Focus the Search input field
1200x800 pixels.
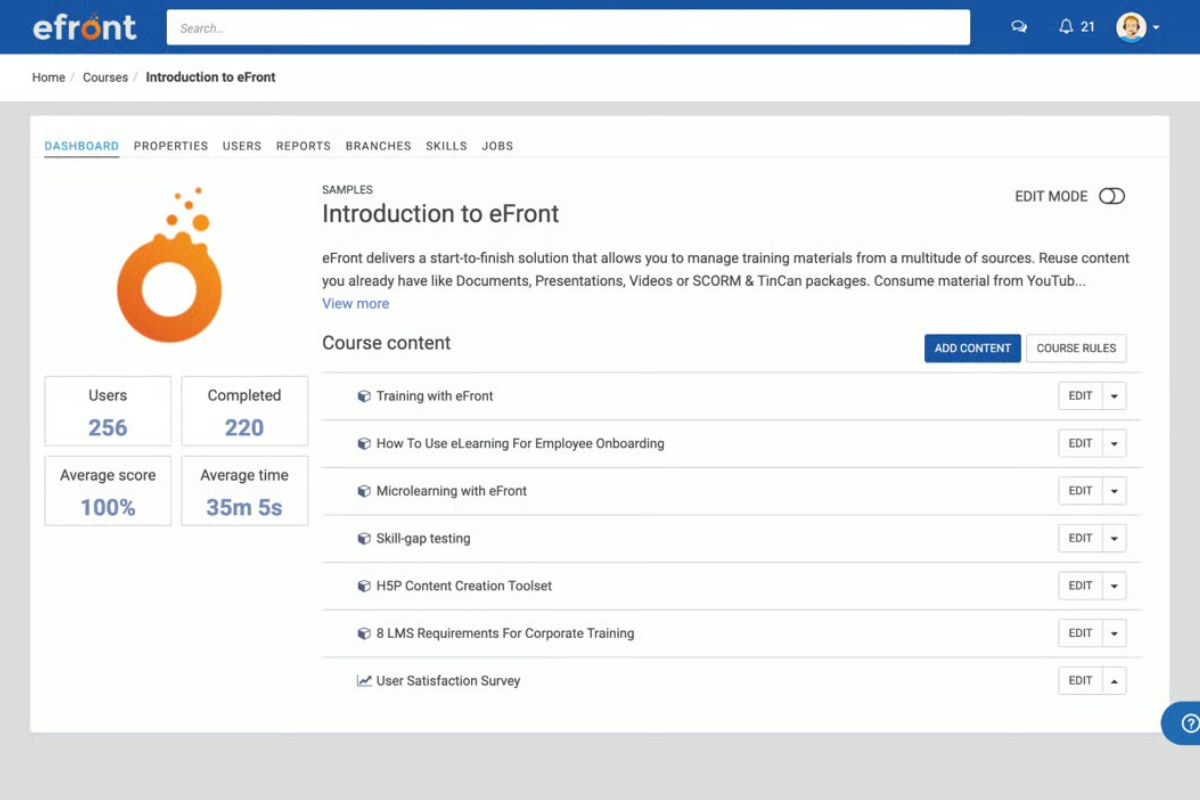(568, 28)
